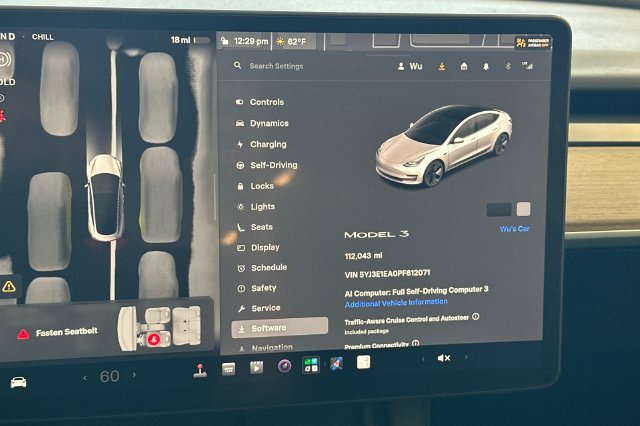Tap the red seatbelt alert triangle
This screenshot has width=640, height=426.
[24, 334]
